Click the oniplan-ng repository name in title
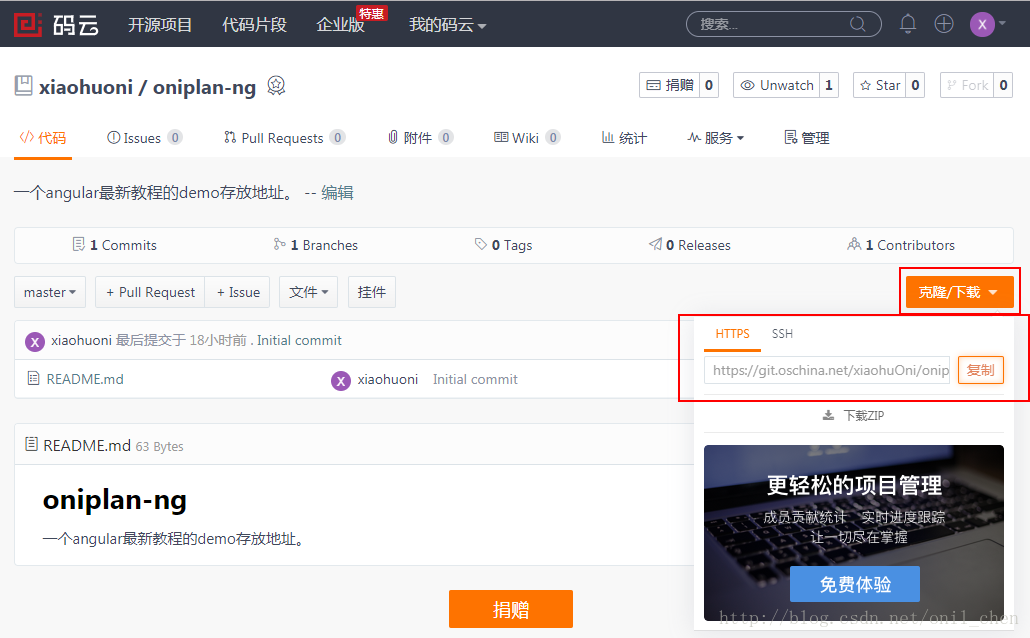 tap(204, 87)
